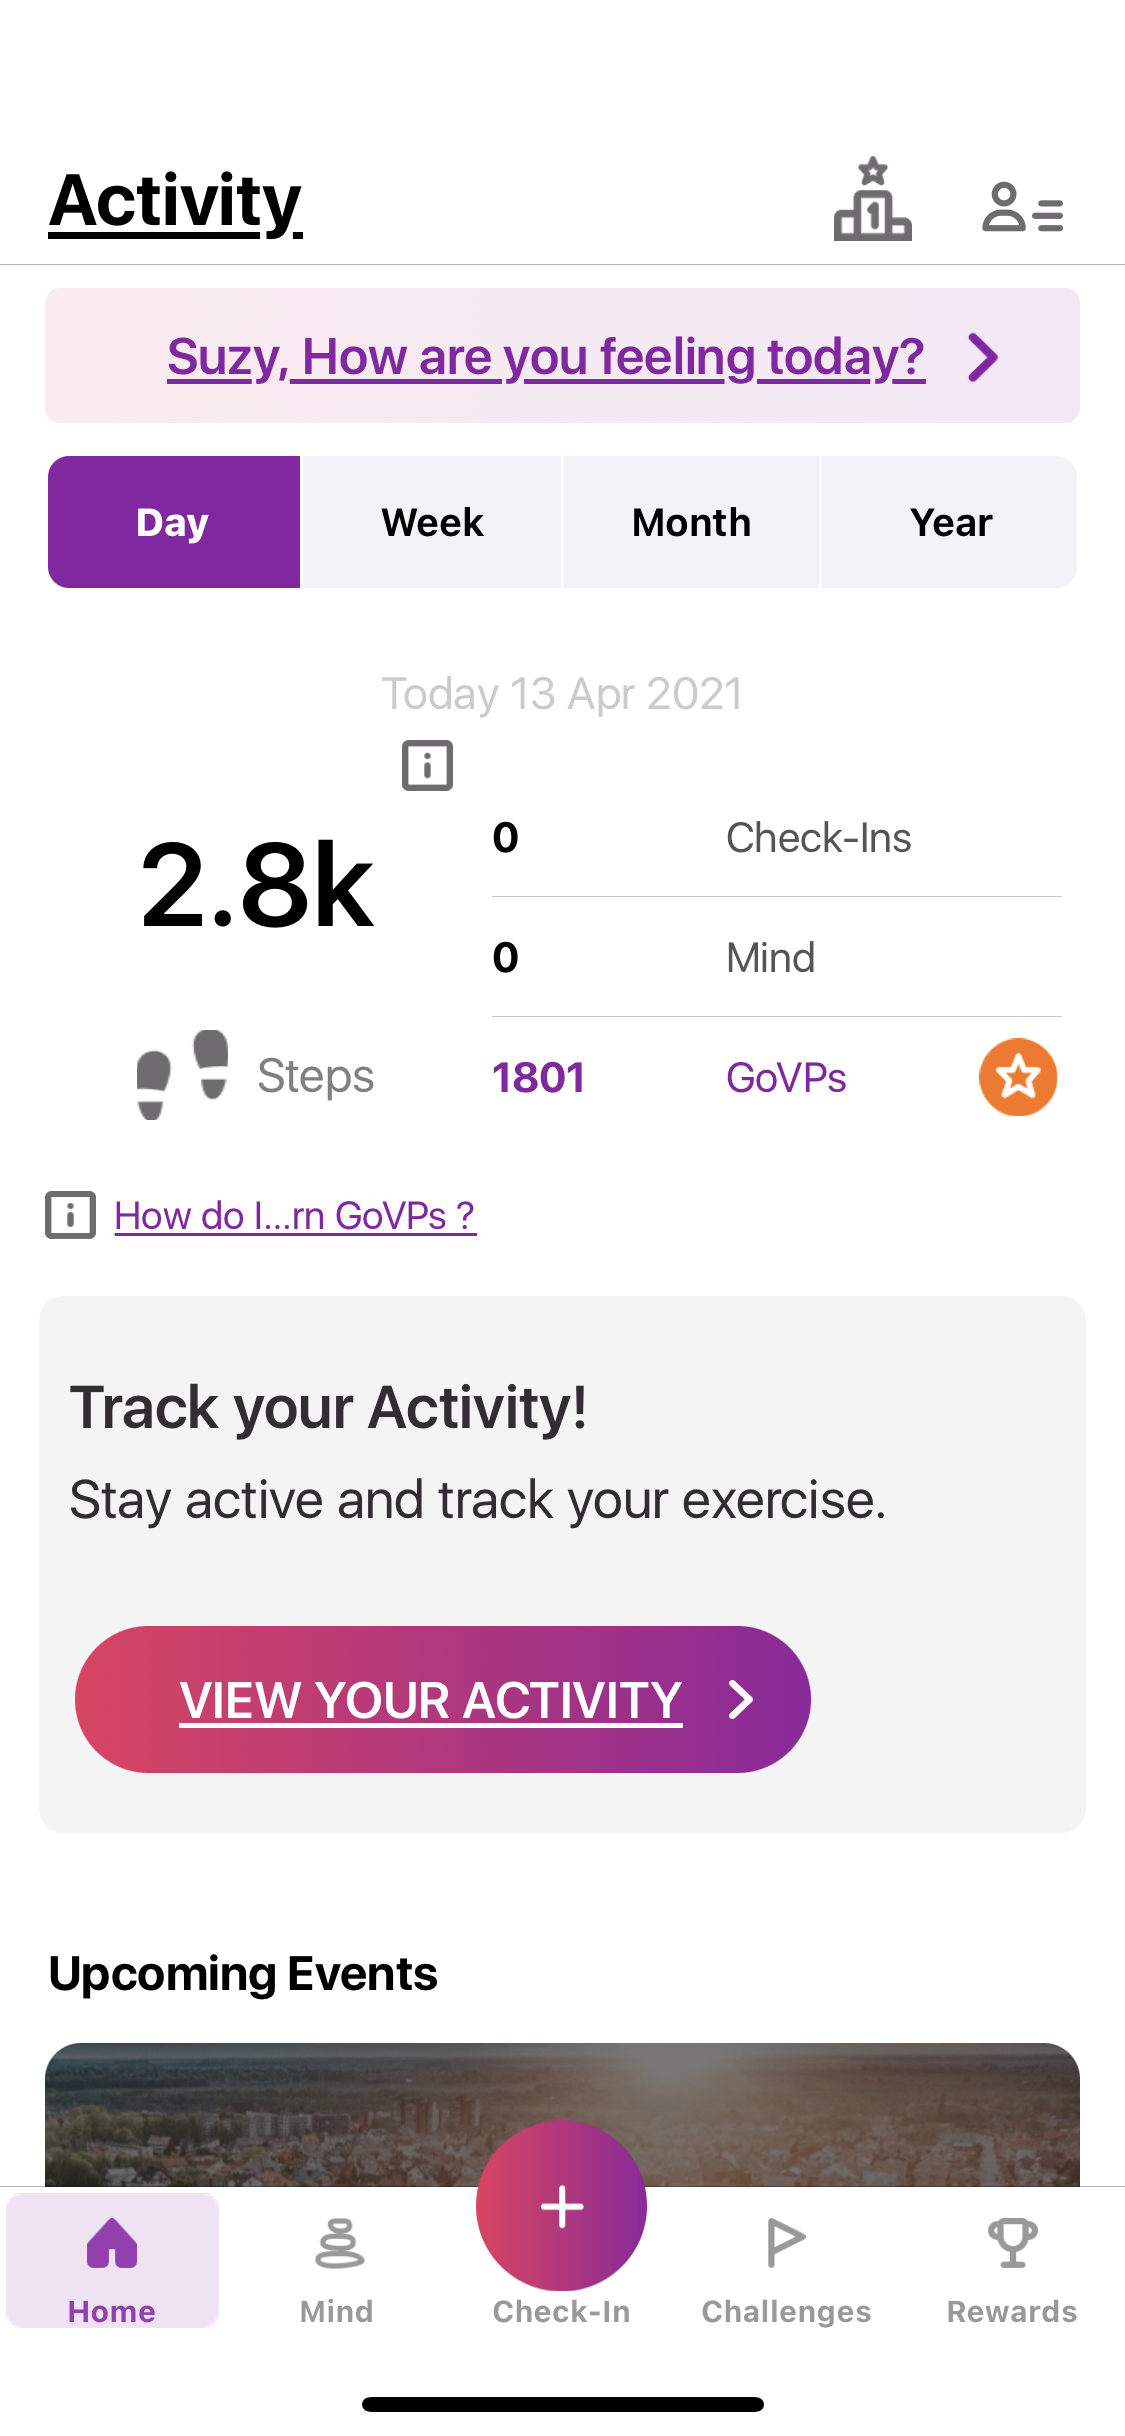This screenshot has height=2436, width=1125.
Task: Open the profile menu icon
Action: click(x=1022, y=208)
